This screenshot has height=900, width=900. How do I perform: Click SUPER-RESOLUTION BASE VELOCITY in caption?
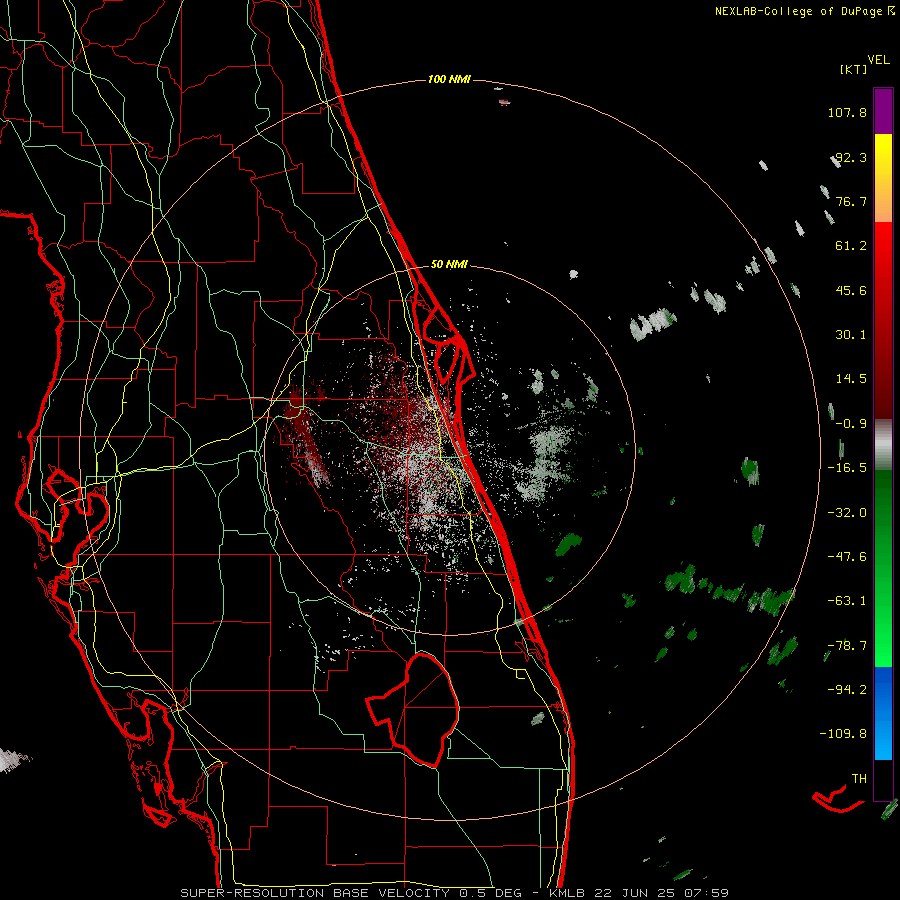[x=315, y=893]
